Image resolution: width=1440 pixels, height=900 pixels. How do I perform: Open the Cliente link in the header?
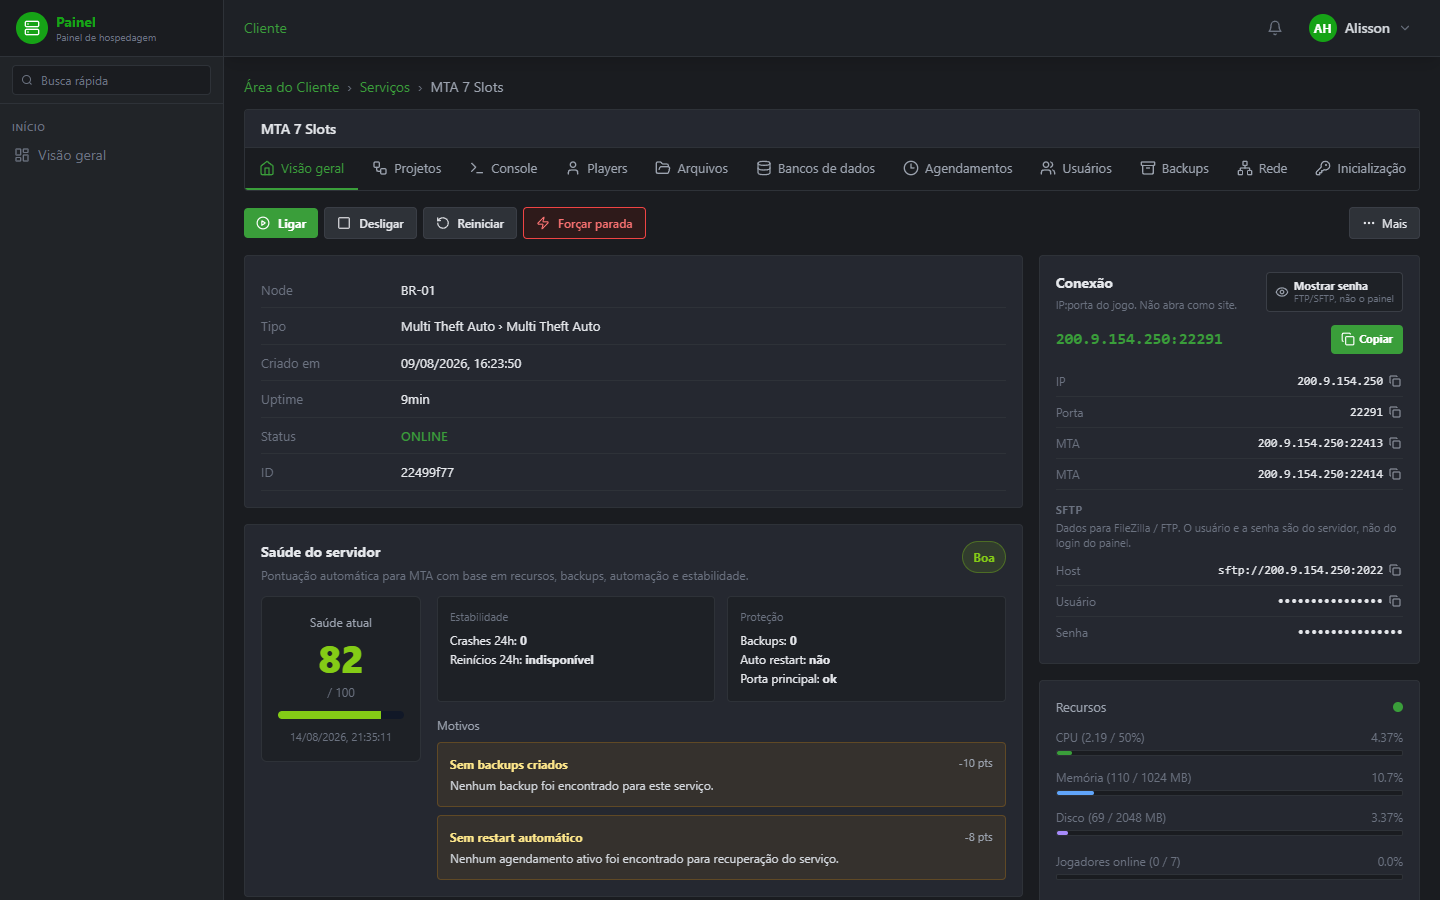click(265, 28)
